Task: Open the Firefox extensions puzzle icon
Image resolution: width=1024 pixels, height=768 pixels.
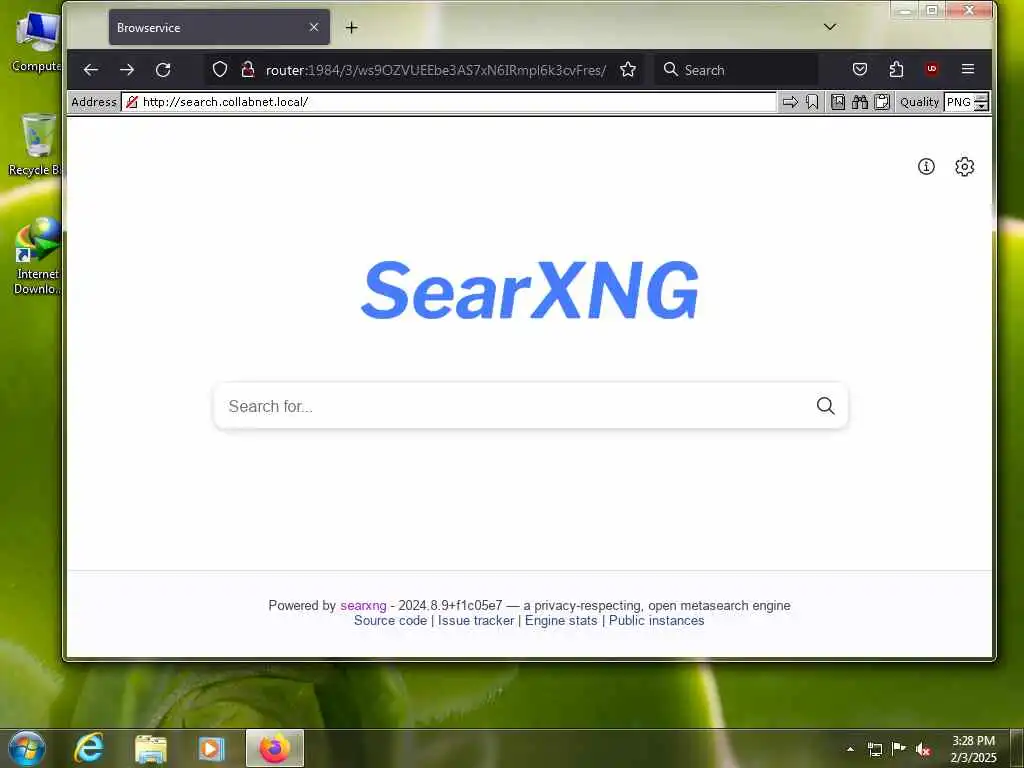Action: pos(896,69)
